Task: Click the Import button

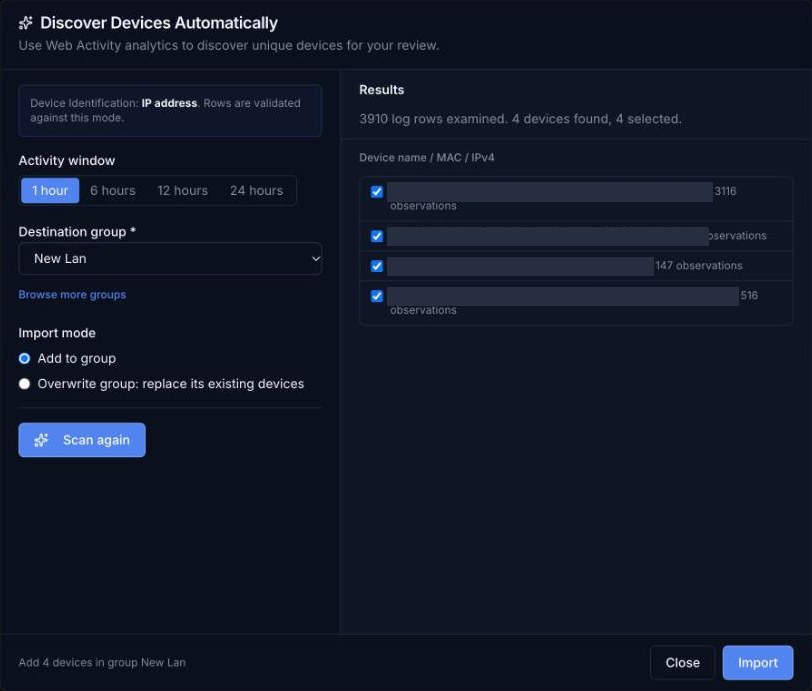Action: pyautogui.click(x=758, y=663)
